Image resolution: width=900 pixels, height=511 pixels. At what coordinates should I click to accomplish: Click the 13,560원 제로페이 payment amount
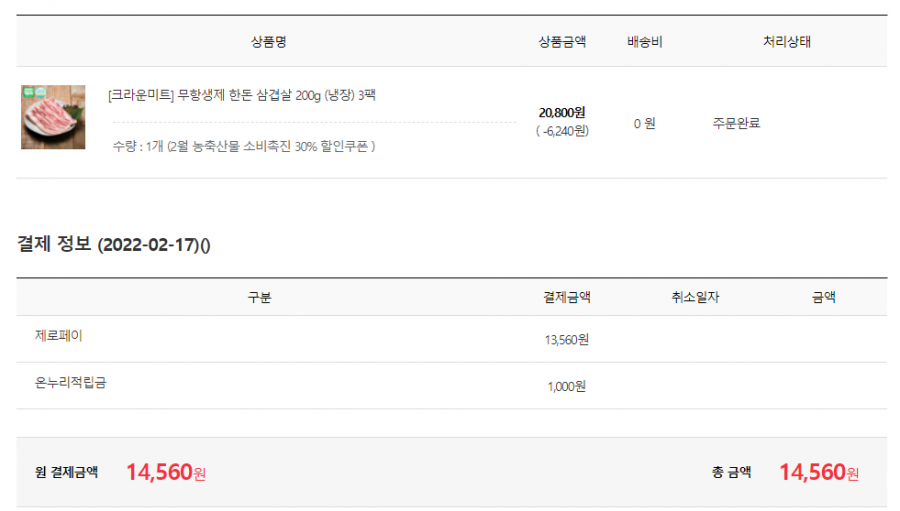[x=567, y=340]
